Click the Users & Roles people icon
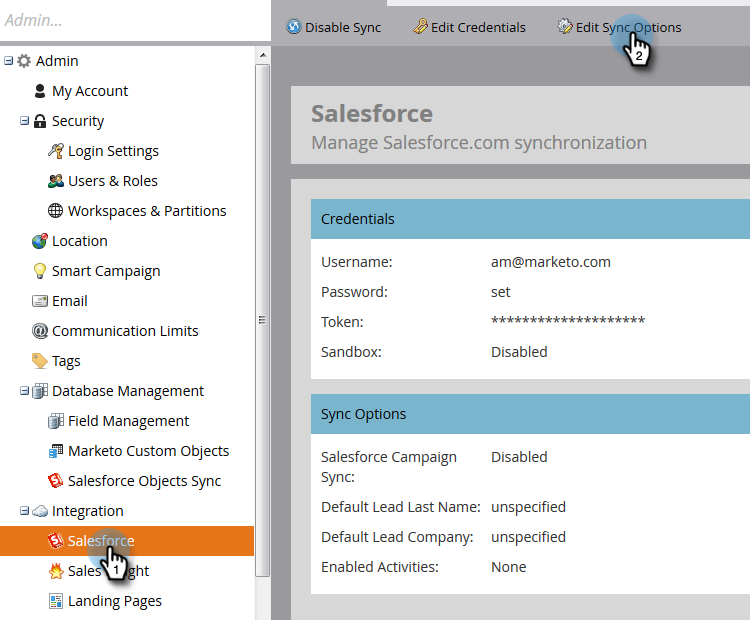 pos(55,181)
